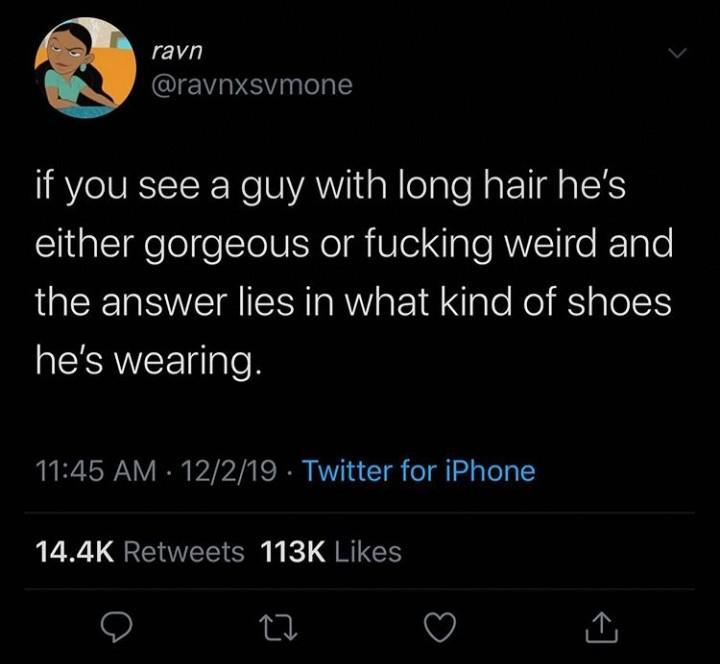Screen dimensions: 720x664
Task: Open the profile via display name ravn
Action: coord(177,51)
